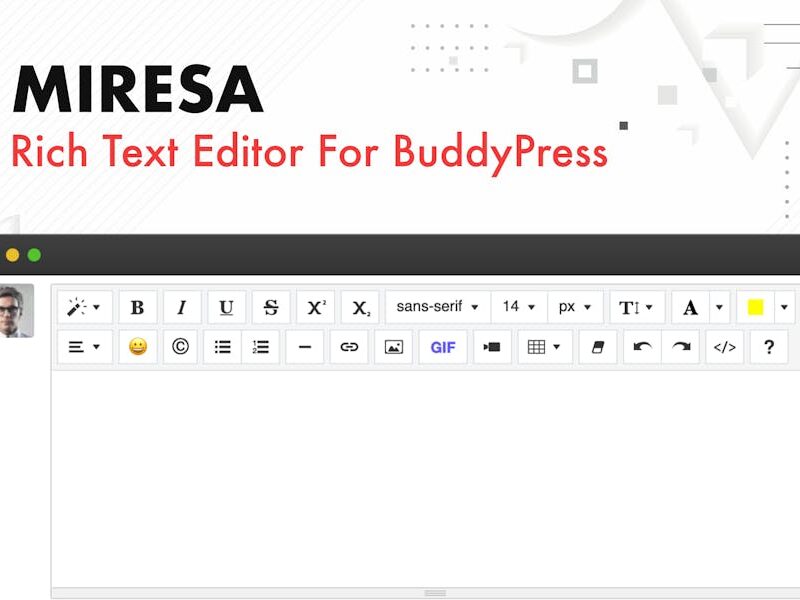Undo the last action
The image size is (800, 600).
[x=642, y=347]
